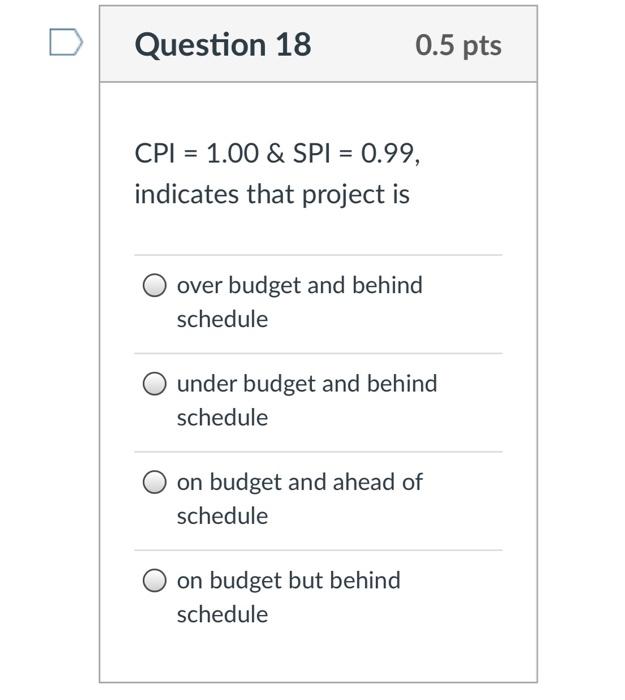Click 'schedule' under the over budget option

[222, 319]
